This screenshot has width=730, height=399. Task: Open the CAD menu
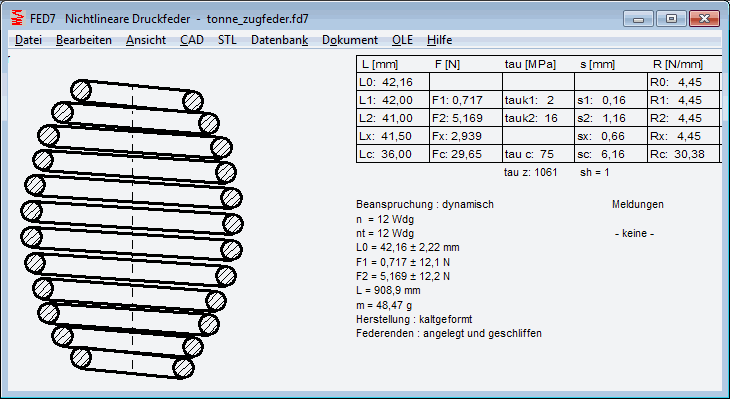192,40
